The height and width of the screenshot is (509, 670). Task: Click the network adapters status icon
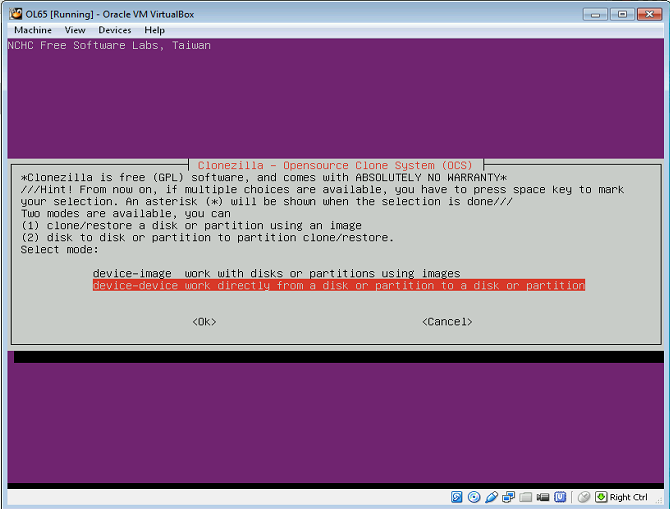pos(508,497)
